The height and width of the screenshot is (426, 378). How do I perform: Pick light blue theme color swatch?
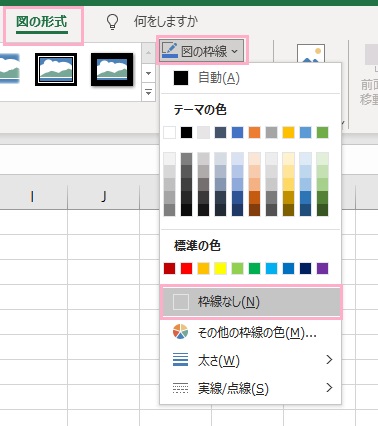pos(305,132)
